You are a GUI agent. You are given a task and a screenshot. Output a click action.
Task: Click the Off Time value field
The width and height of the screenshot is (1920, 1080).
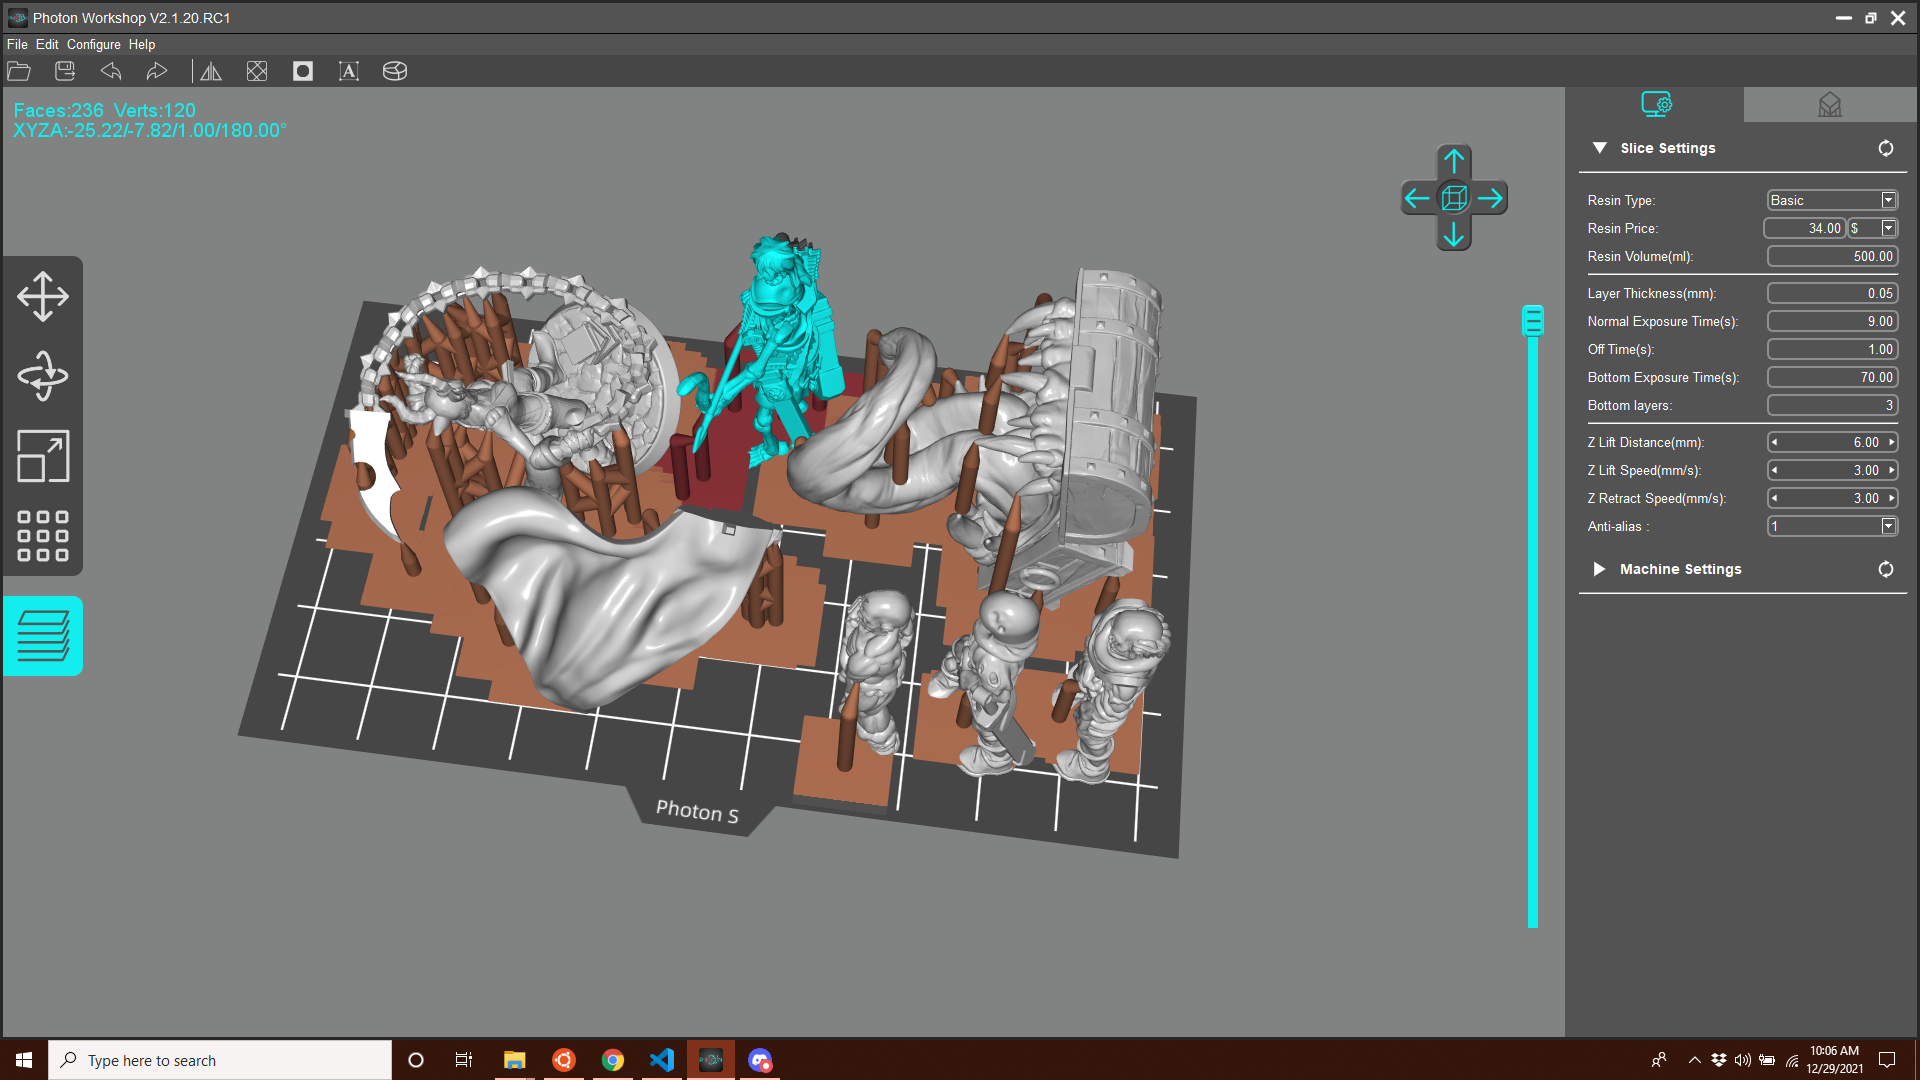[x=1832, y=349]
